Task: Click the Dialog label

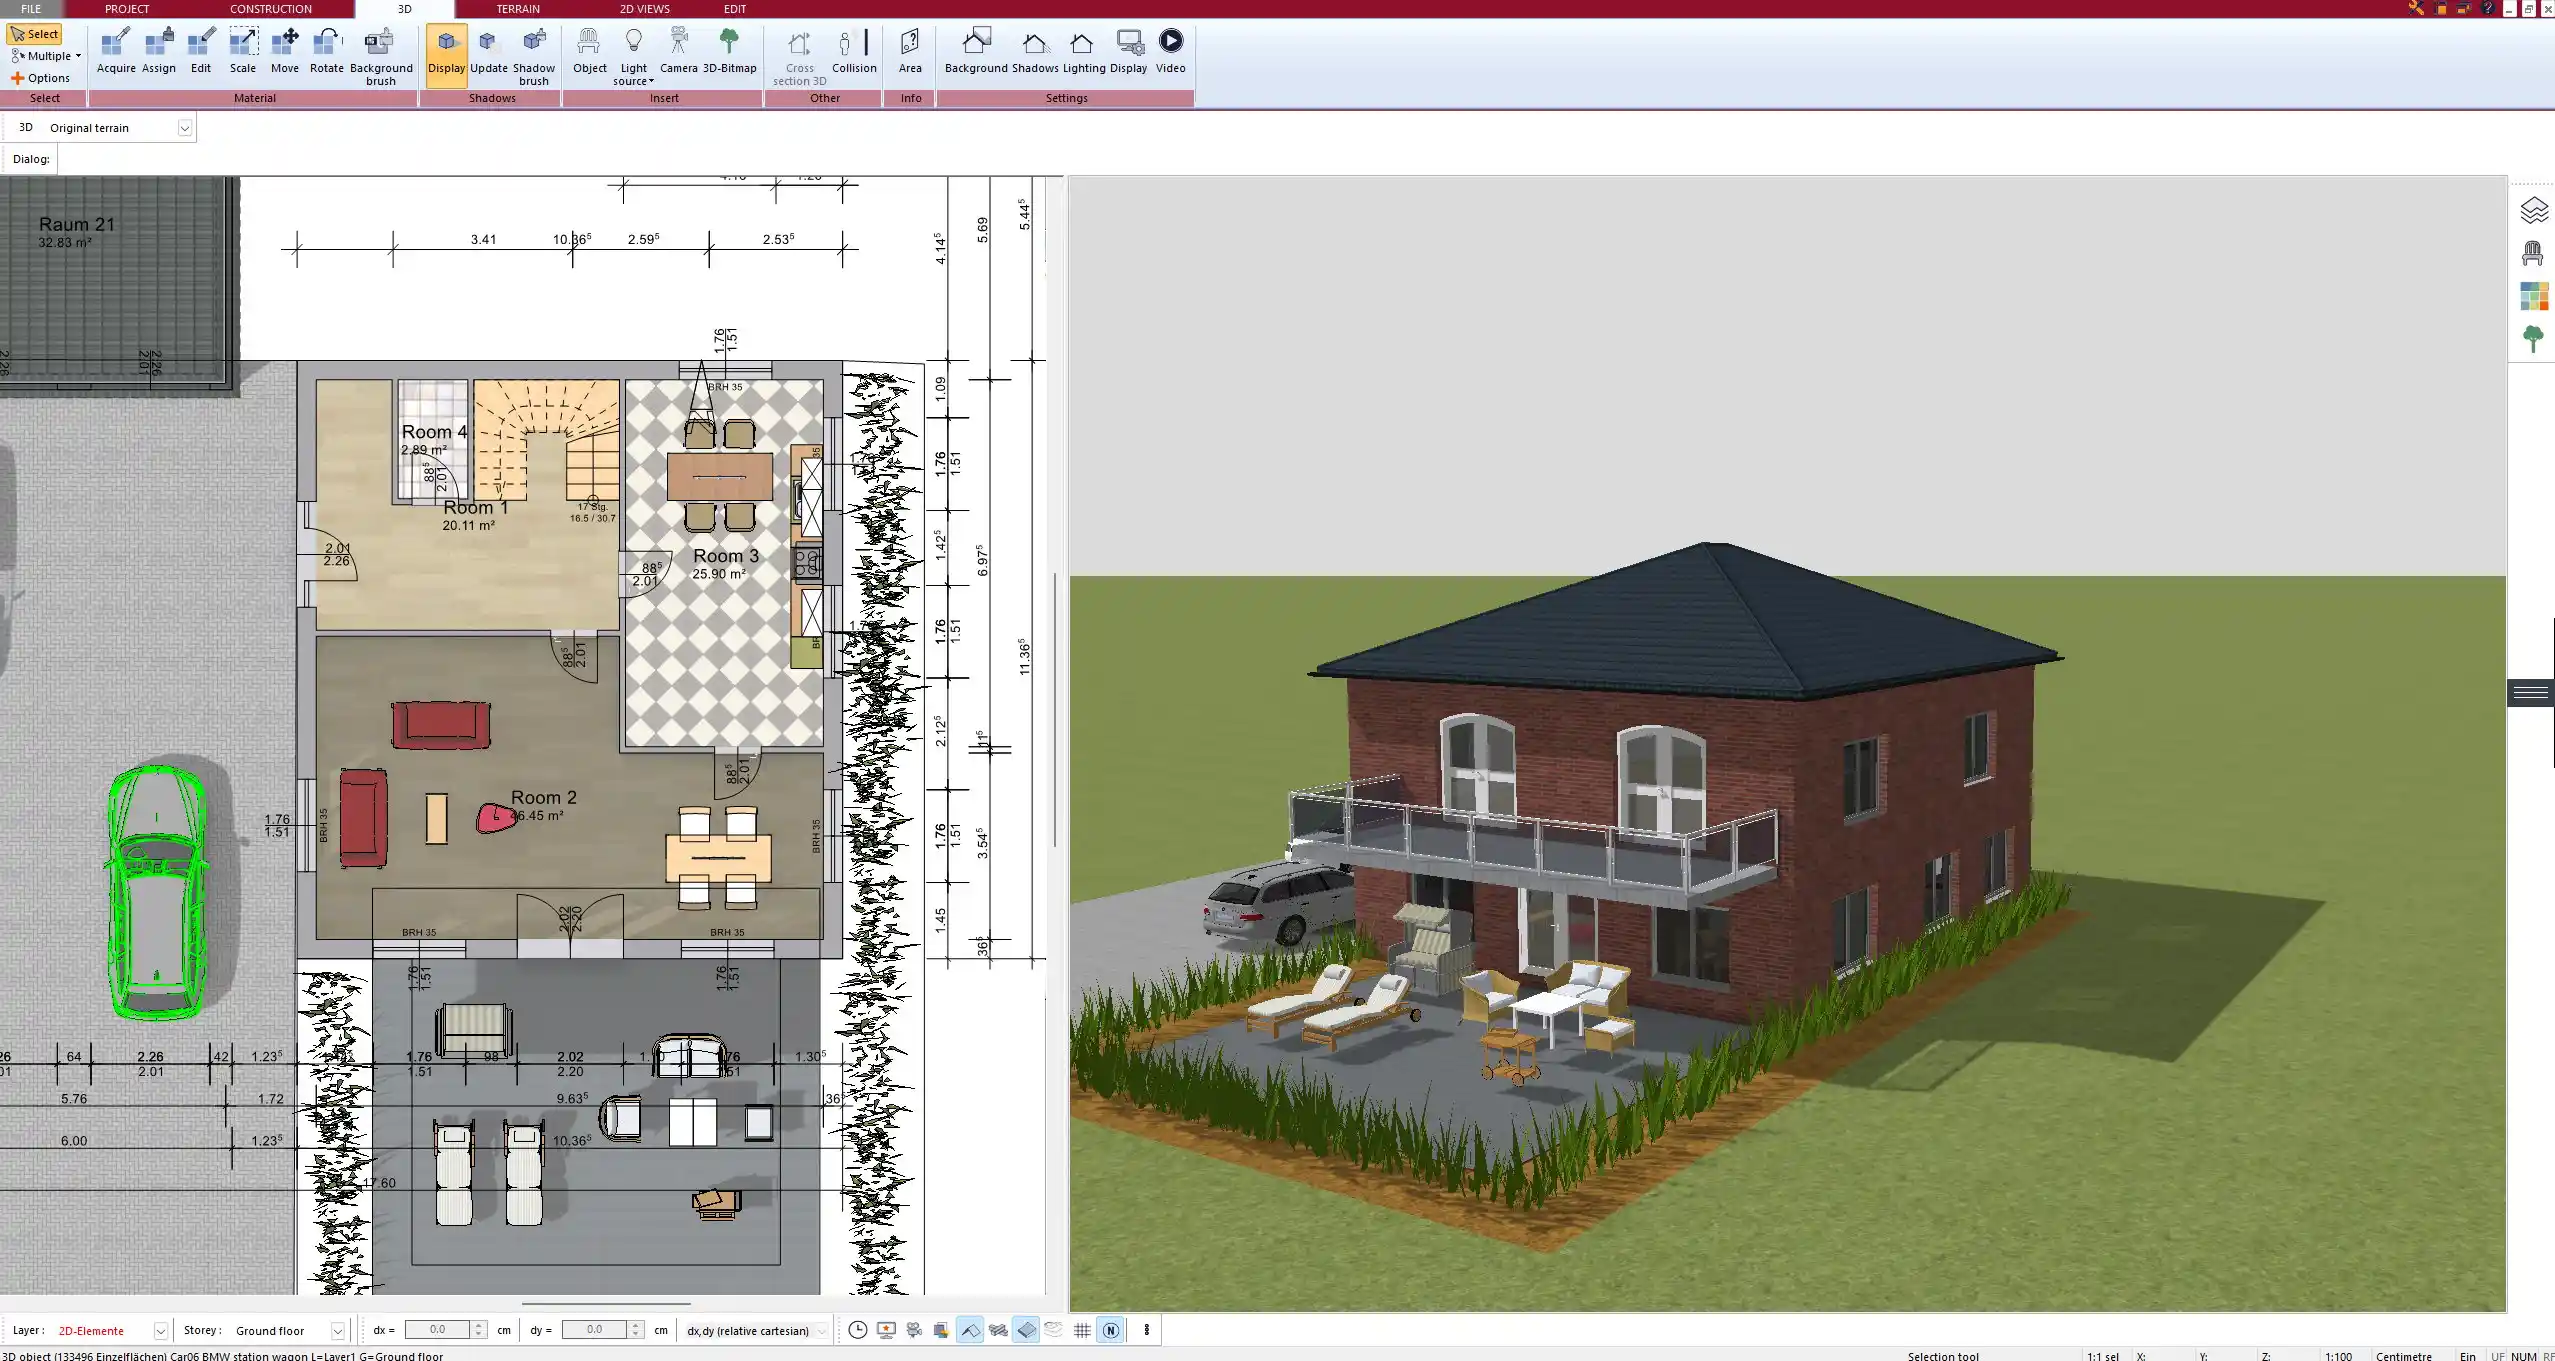Action: (x=31, y=159)
